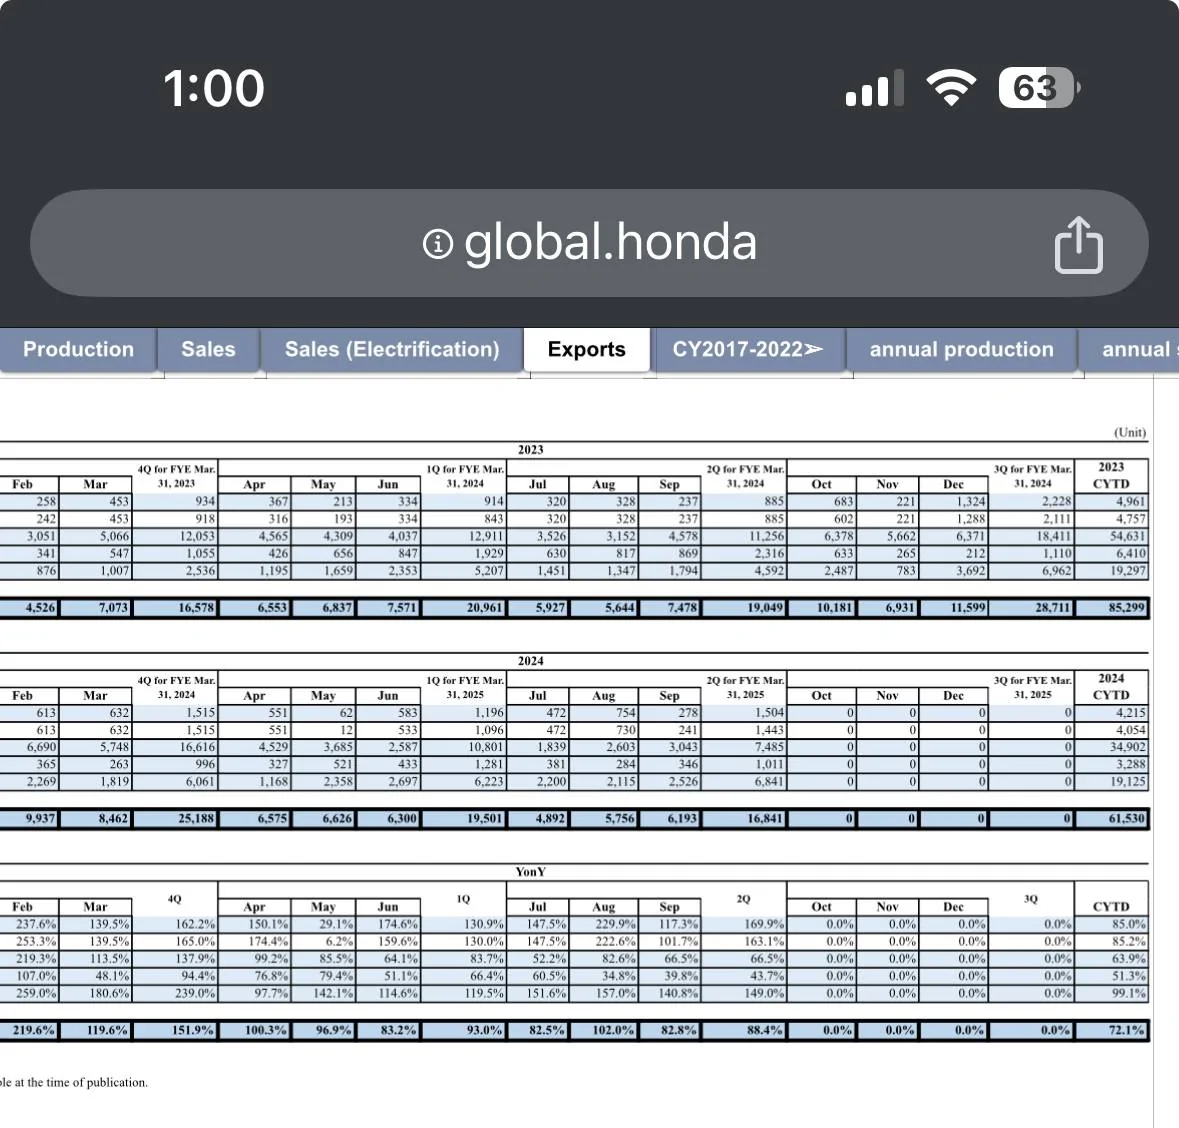Switch to the Sales tab
The image size is (1179, 1128).
[x=208, y=350]
